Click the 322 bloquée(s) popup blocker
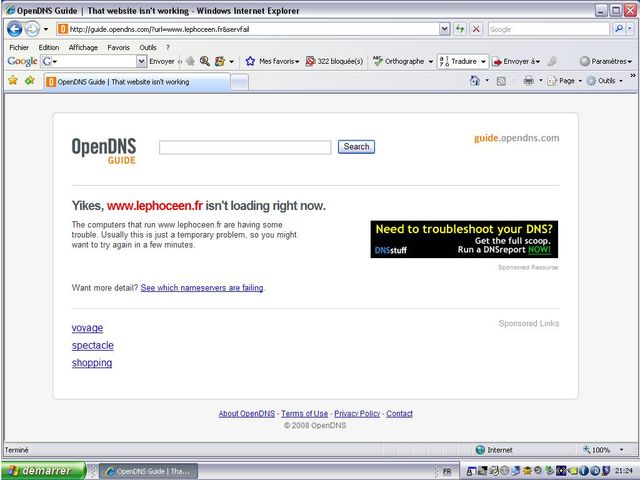 click(334, 61)
